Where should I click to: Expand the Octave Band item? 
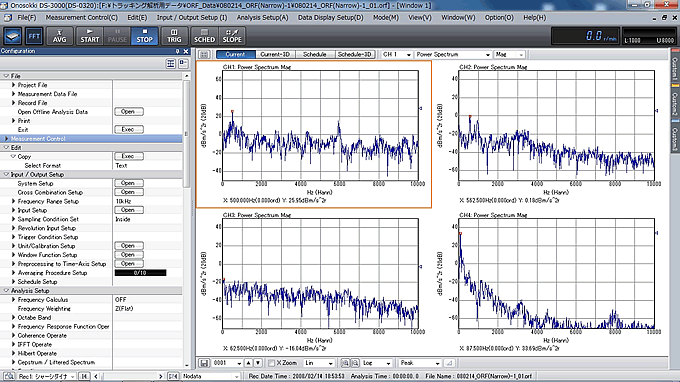tap(13, 317)
